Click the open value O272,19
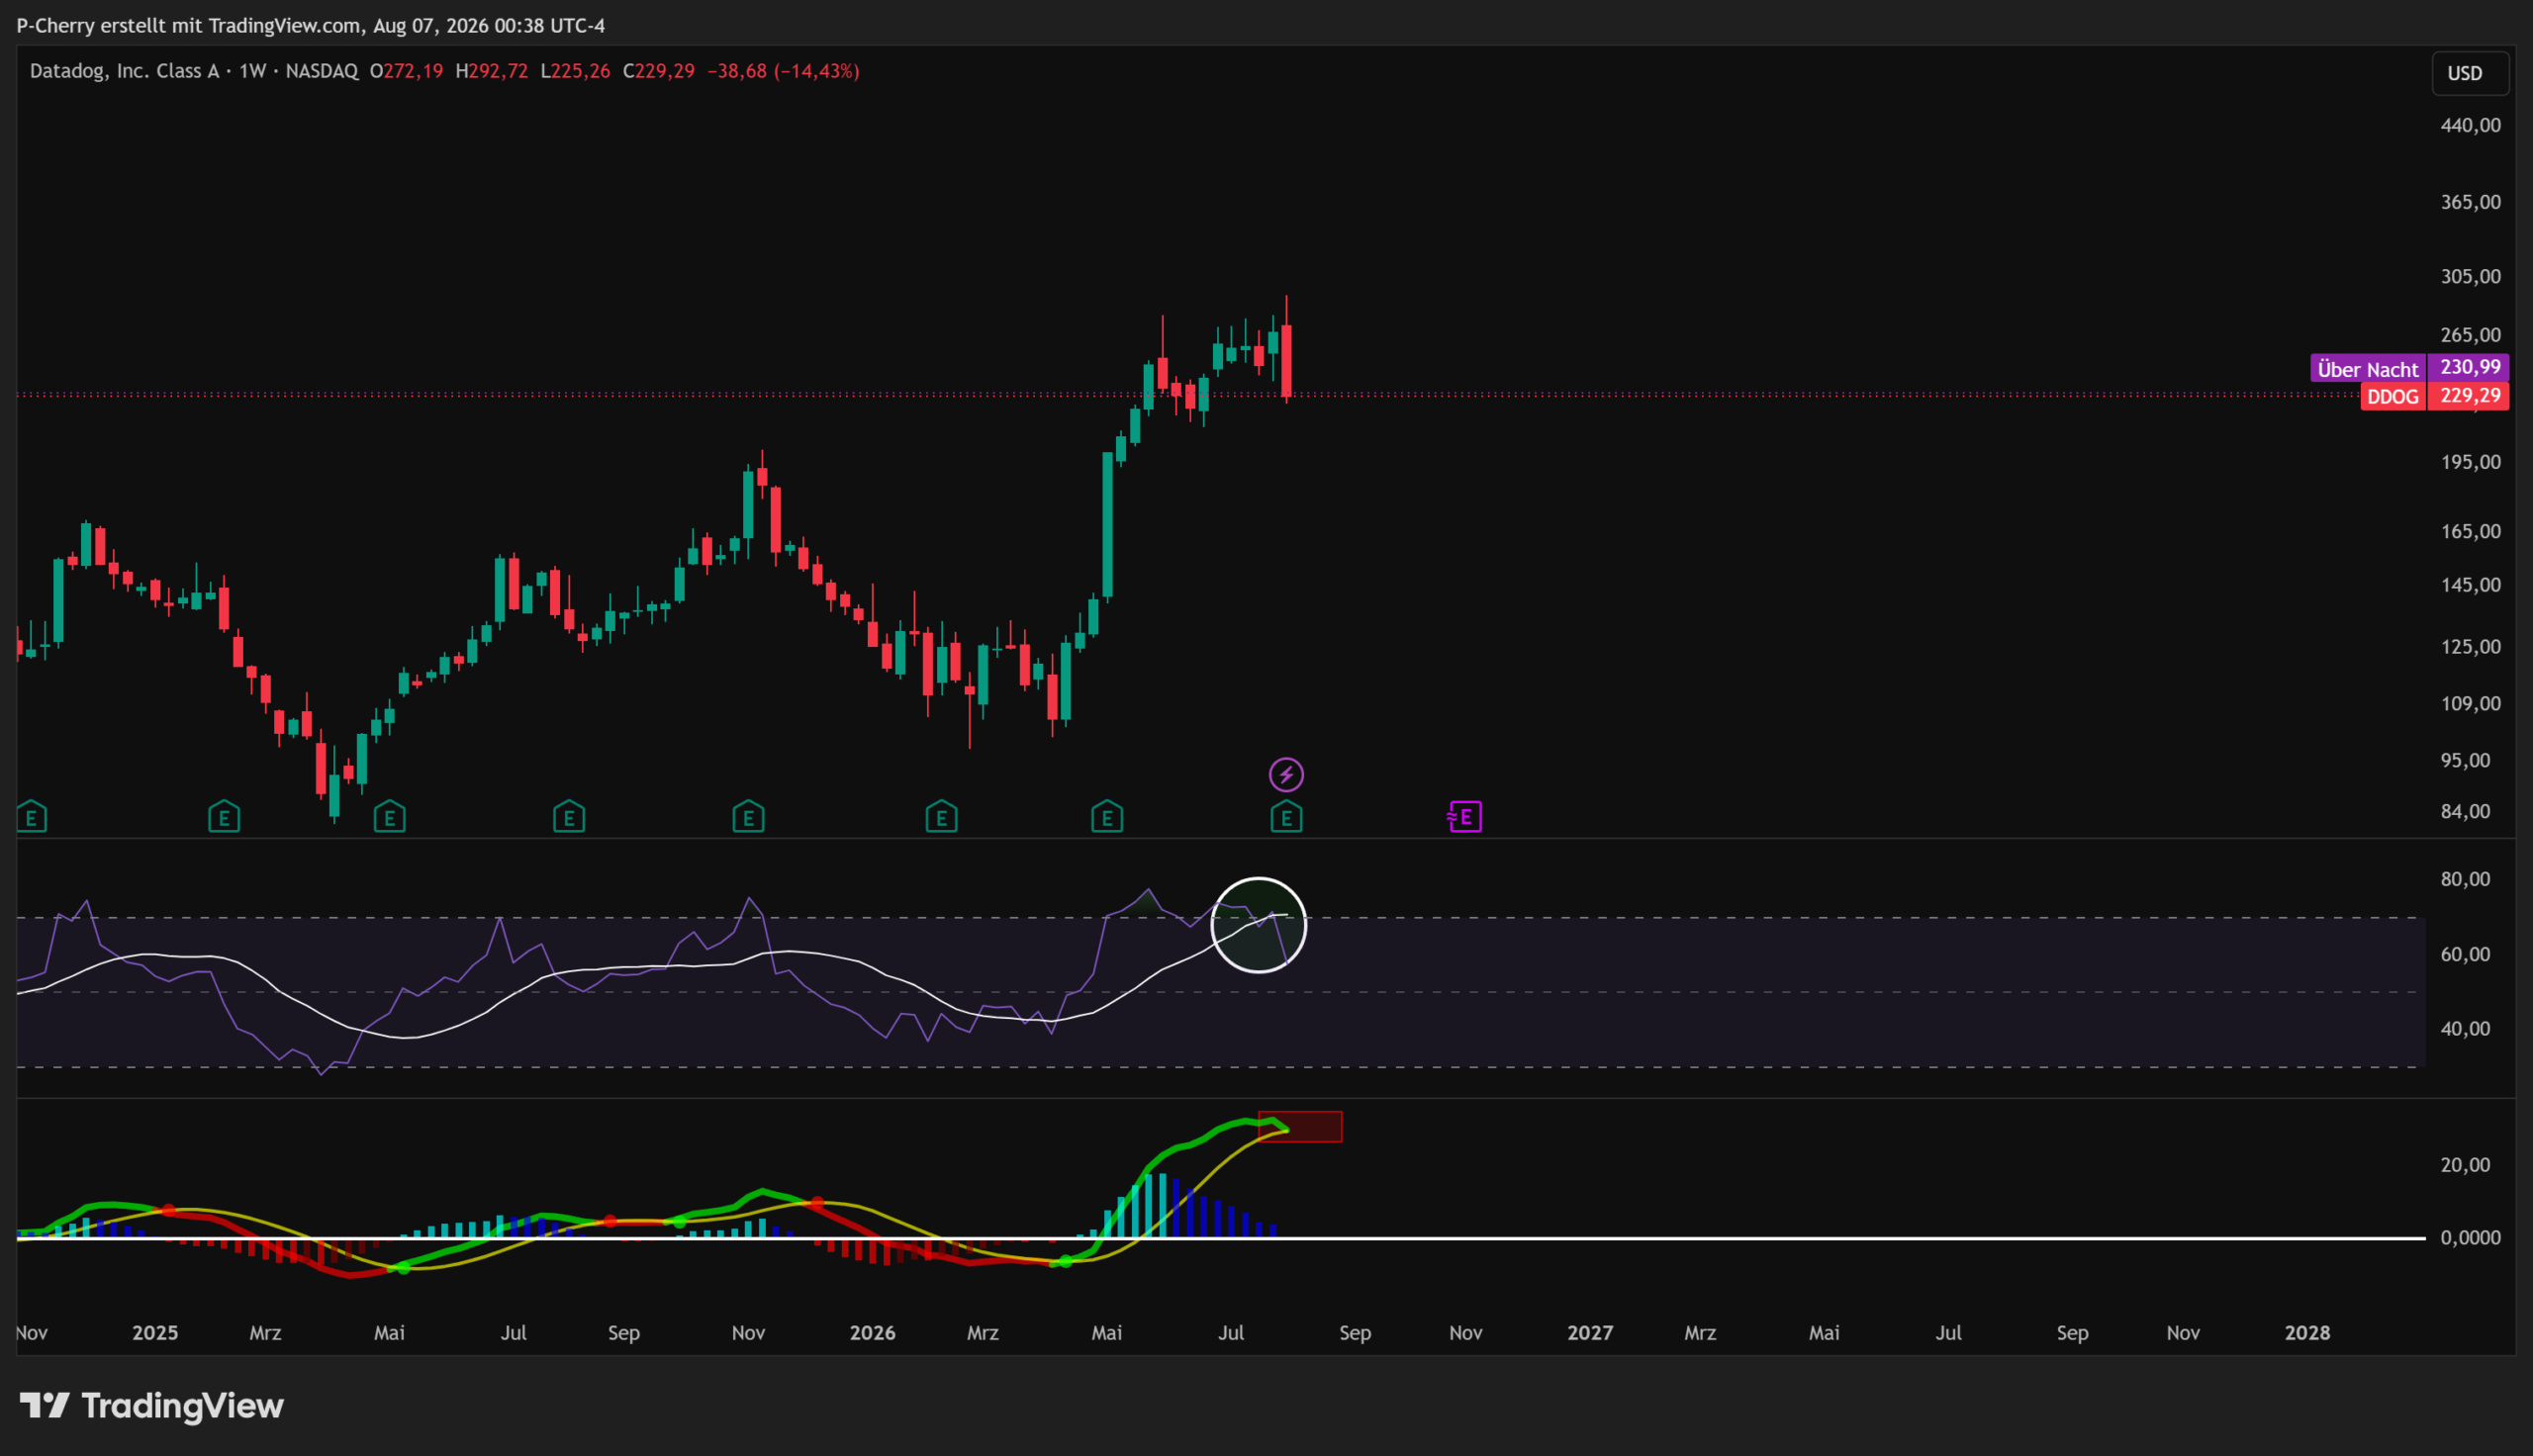 tap(406, 71)
